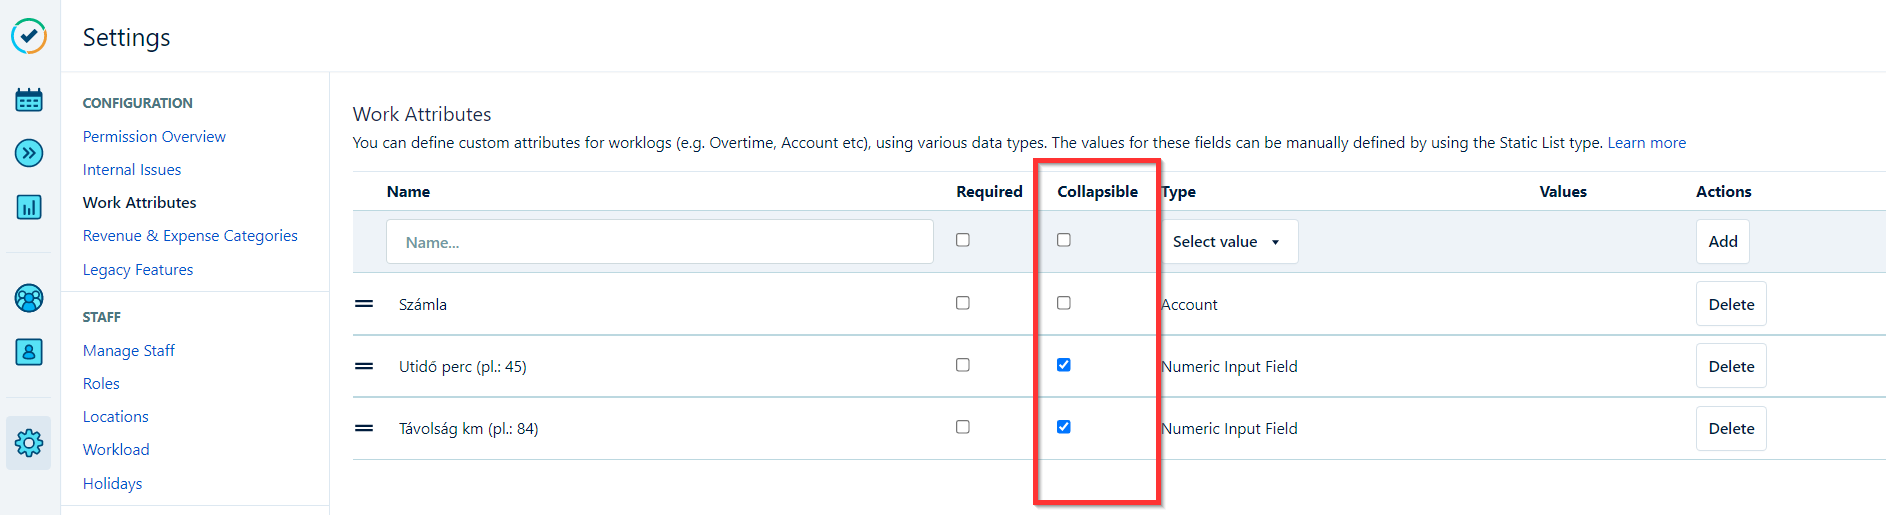This screenshot has height=515, width=1886.
Task: Click the drag handle for Távolság km row
Action: [364, 428]
